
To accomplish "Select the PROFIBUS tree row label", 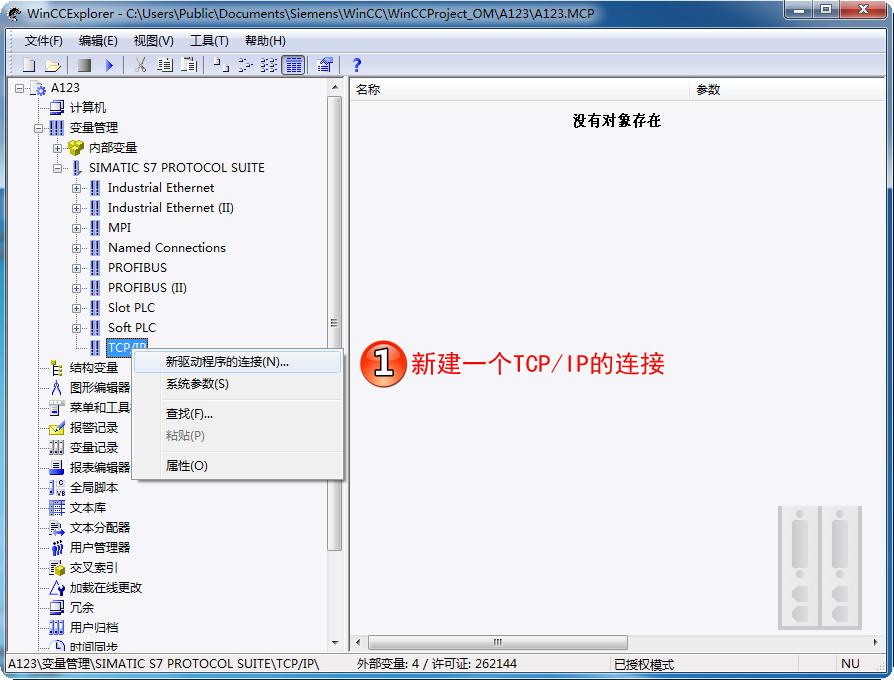I will (x=137, y=267).
